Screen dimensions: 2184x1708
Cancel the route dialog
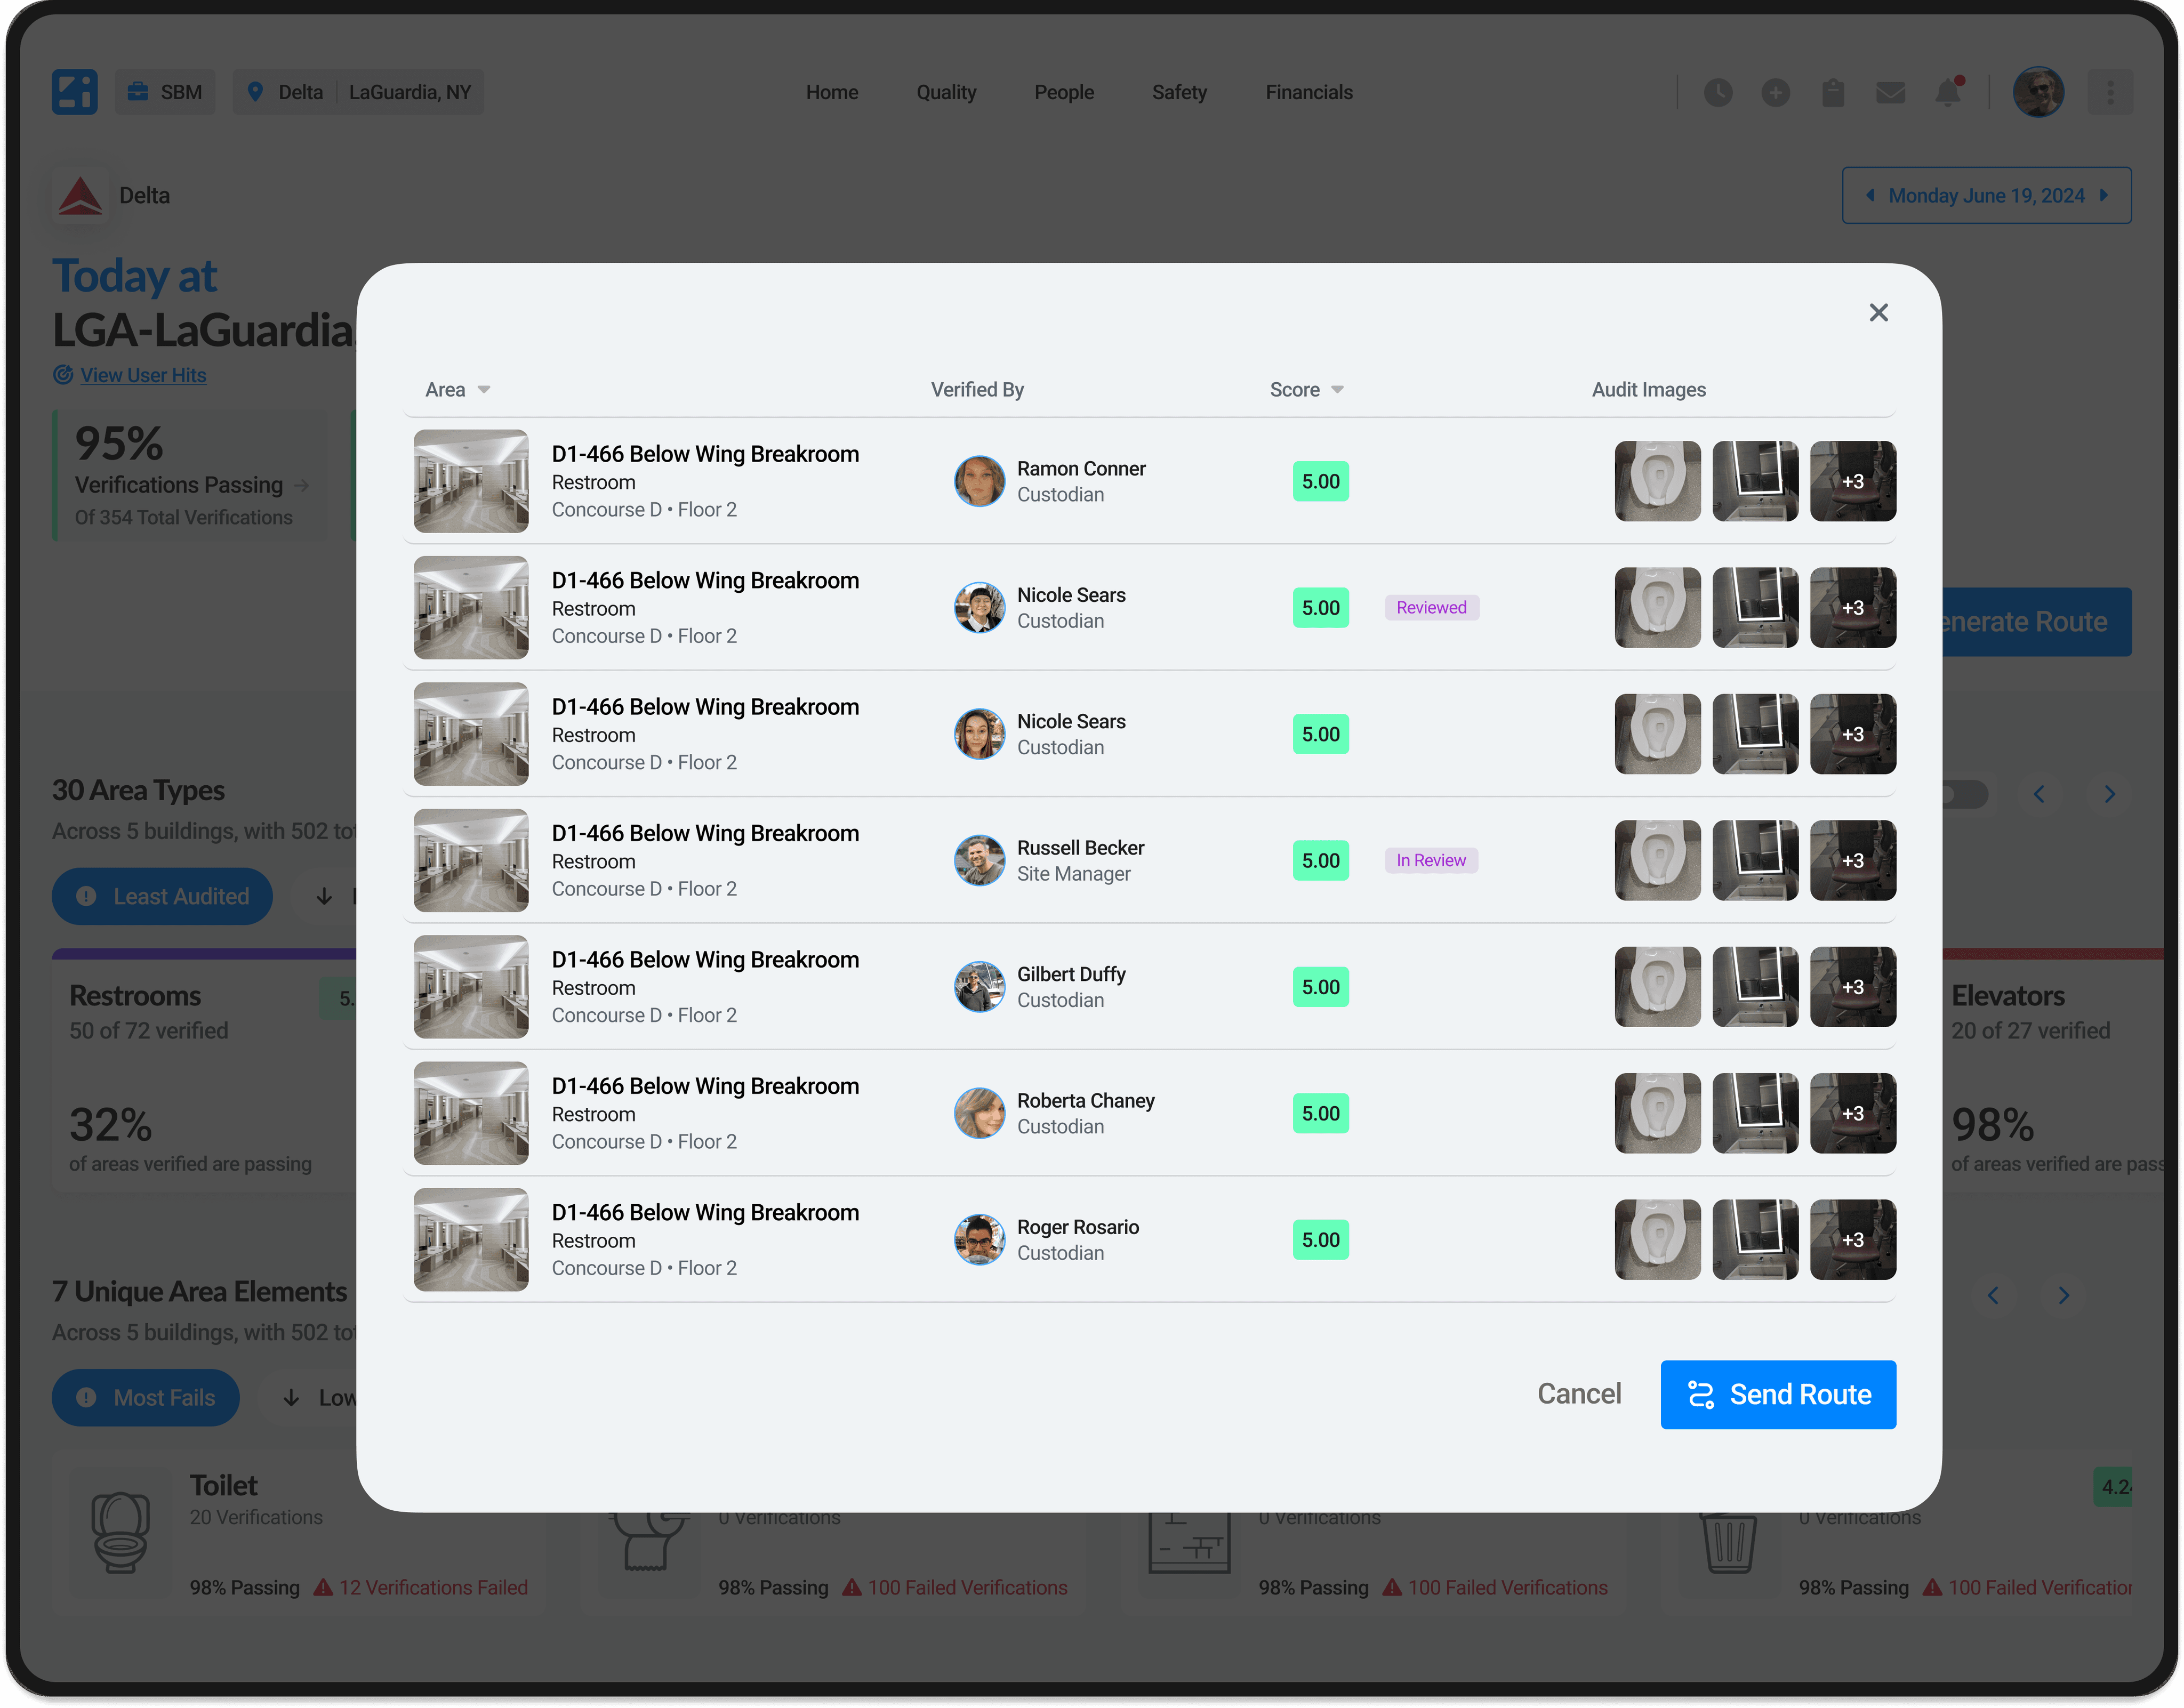1579,1394
